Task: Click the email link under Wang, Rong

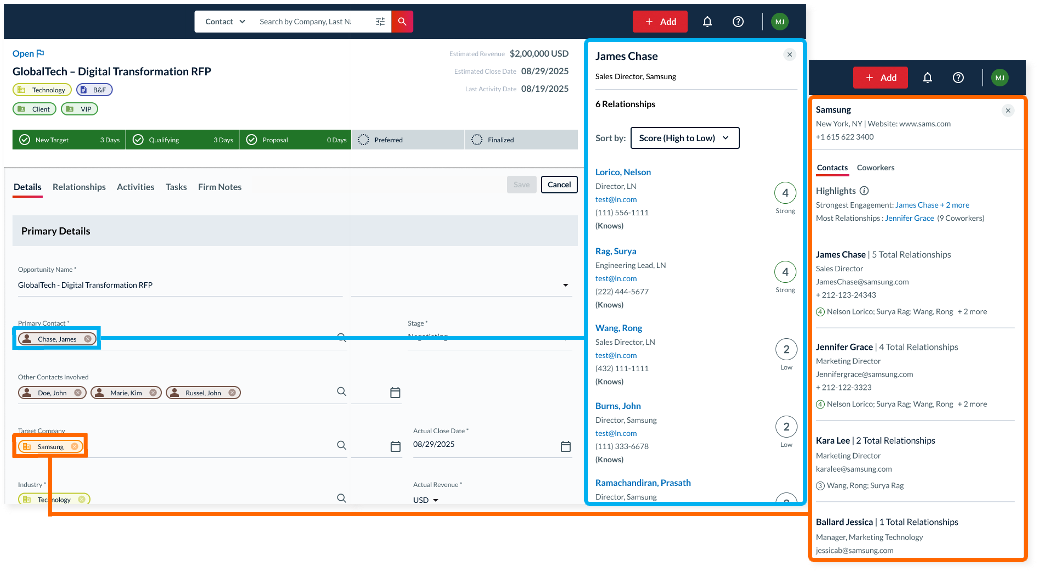Action: pos(616,356)
